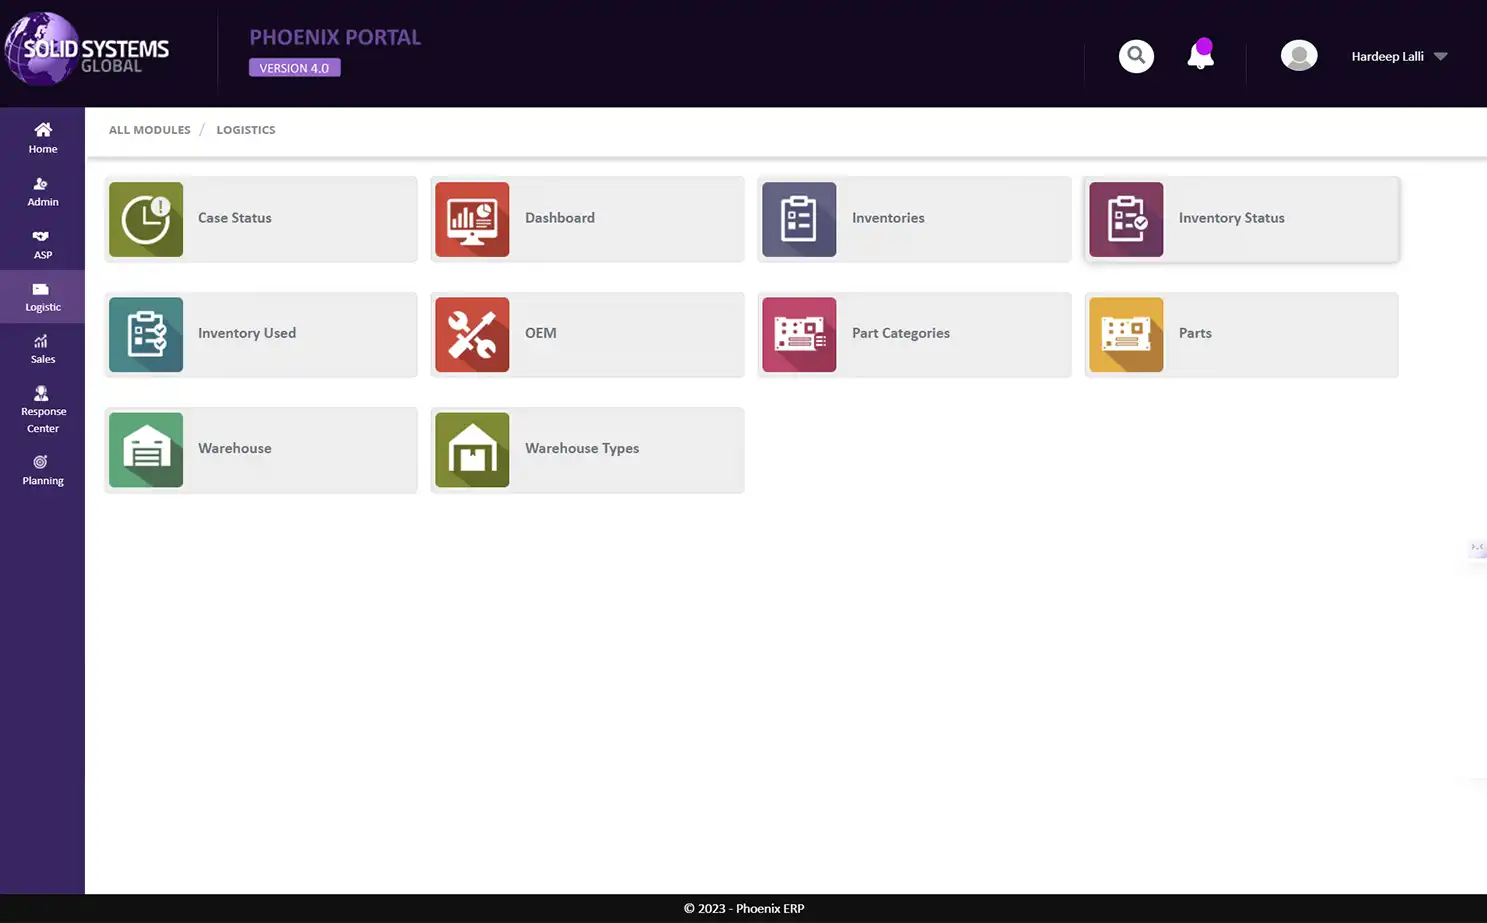The image size is (1487, 923).
Task: Open the Warehouse building icon
Action: (146, 450)
